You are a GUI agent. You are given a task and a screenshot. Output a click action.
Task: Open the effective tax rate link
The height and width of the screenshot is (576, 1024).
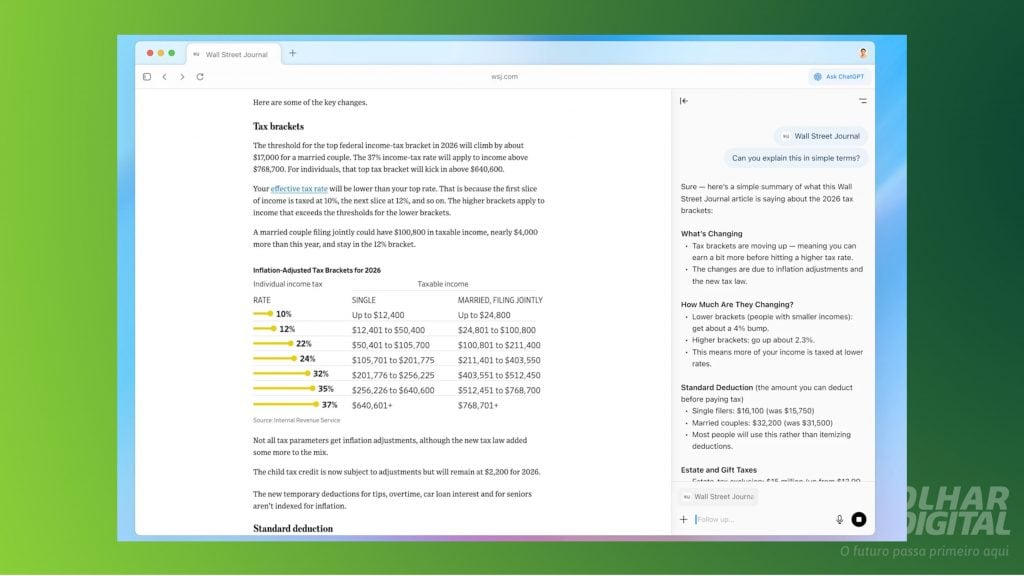pyautogui.click(x=299, y=189)
